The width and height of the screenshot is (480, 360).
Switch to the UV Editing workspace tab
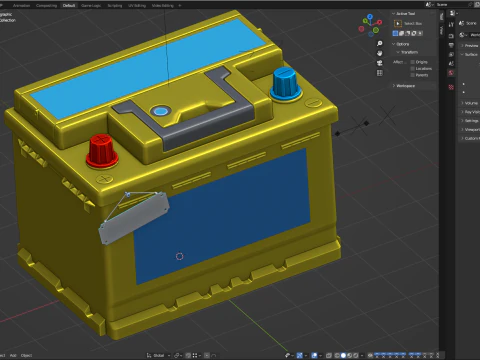click(x=137, y=5)
